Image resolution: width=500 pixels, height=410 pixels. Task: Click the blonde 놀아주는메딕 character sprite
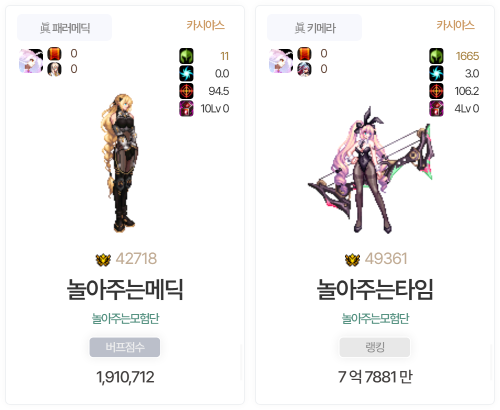point(120,163)
